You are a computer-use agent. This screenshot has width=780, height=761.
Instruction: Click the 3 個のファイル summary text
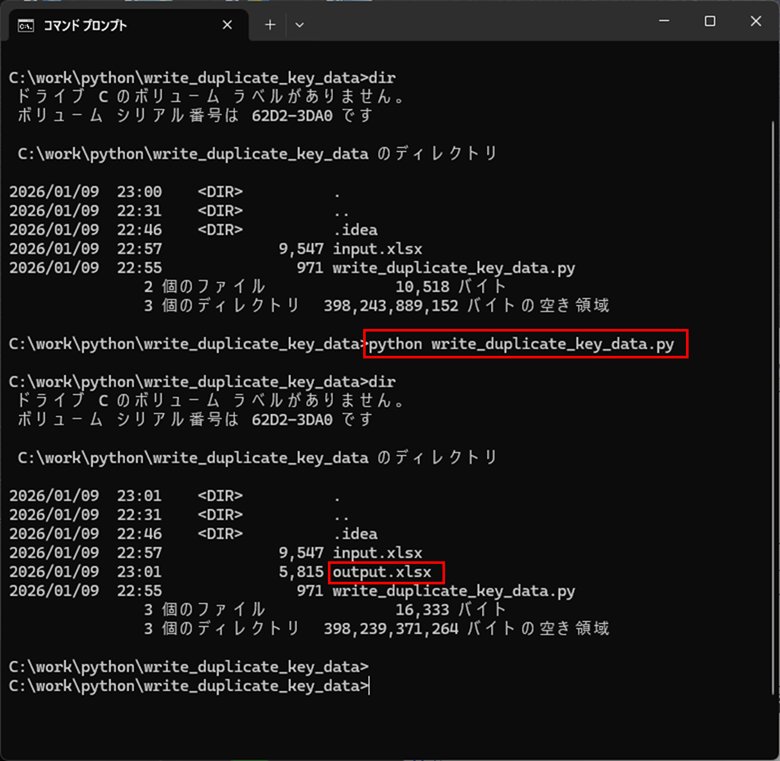tap(205, 610)
